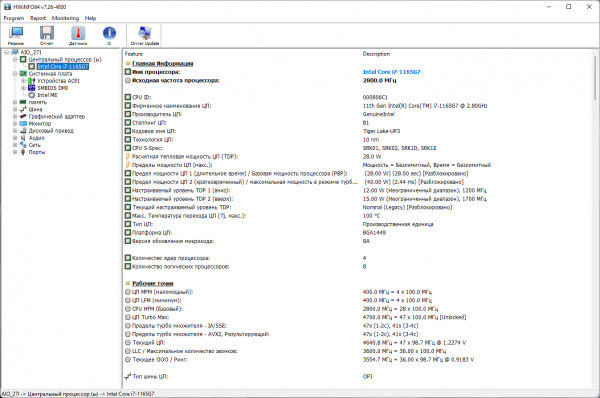Click the status bar path text

tap(78, 394)
